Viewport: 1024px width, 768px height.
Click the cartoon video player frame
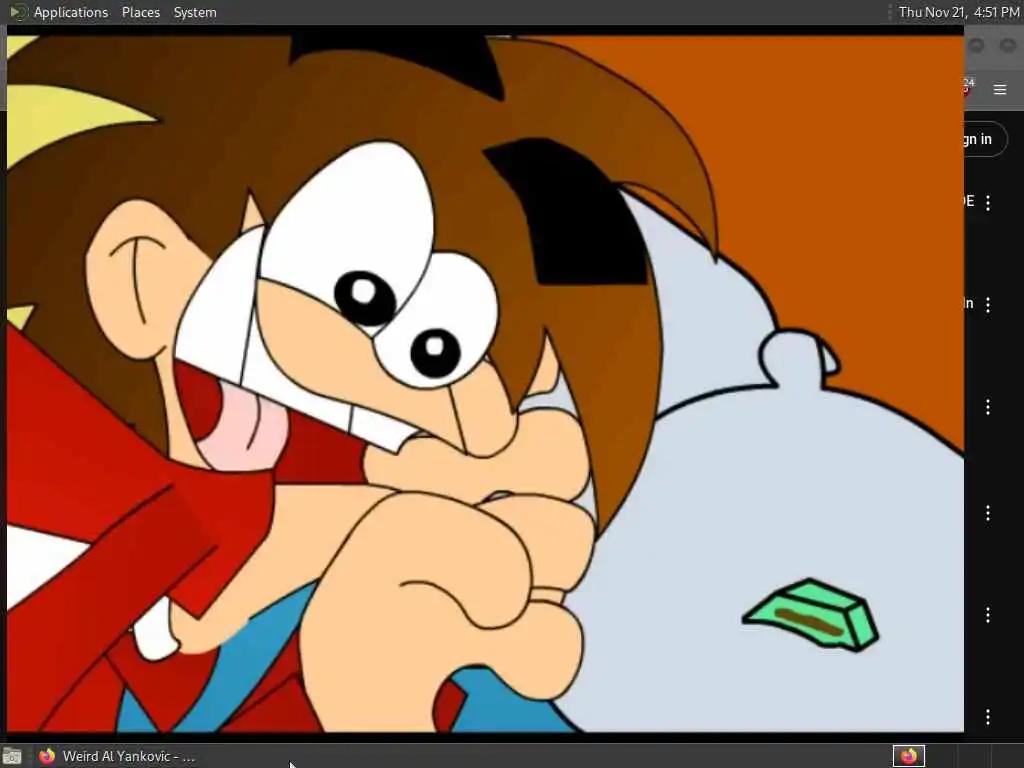tap(485, 383)
